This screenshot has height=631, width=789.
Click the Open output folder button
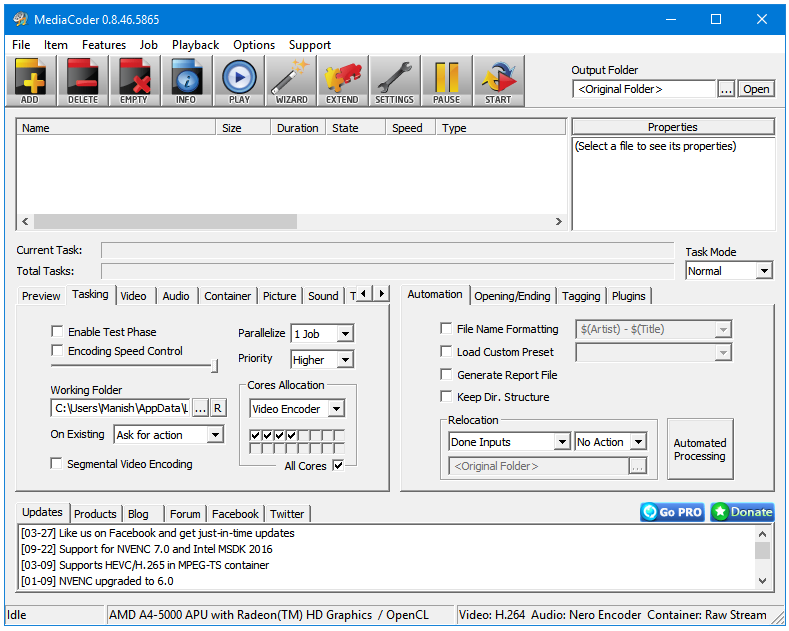[756, 89]
